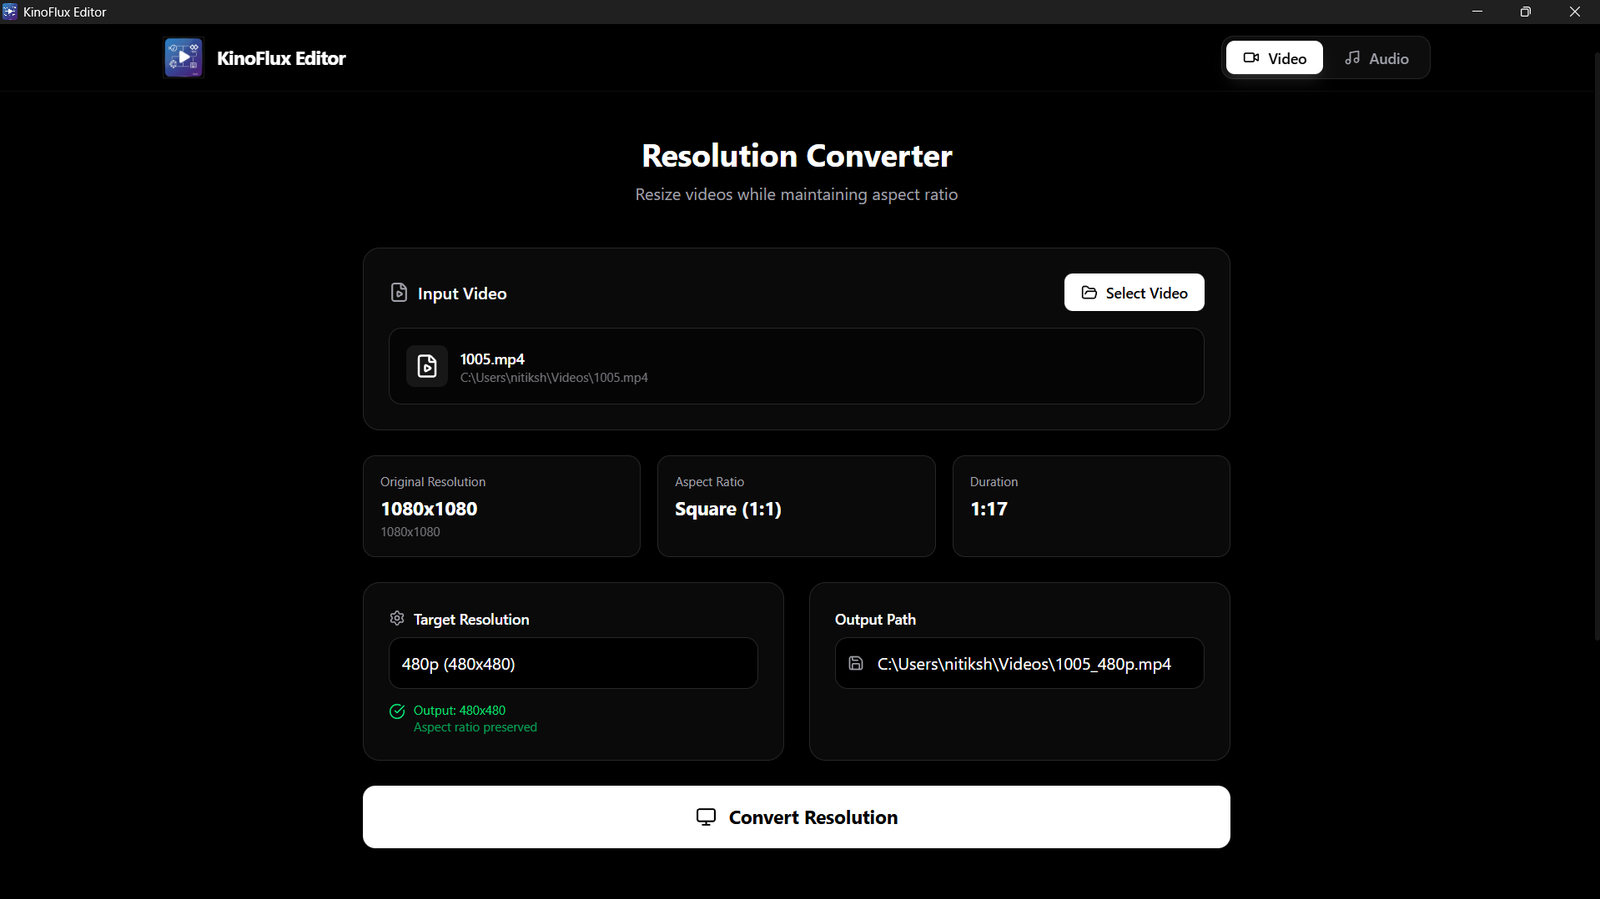The height and width of the screenshot is (899, 1600).
Task: Click the 1005.mp4 video file icon
Action: click(427, 366)
